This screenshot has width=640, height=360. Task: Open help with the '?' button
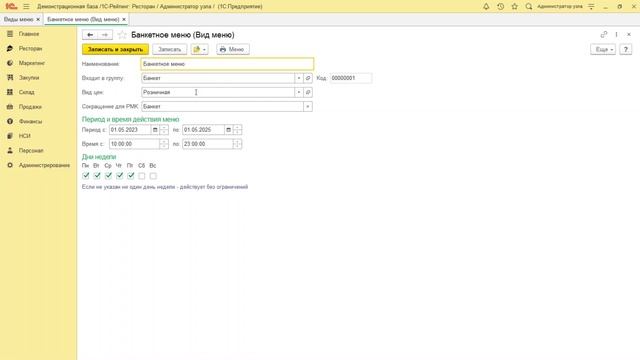(x=625, y=49)
